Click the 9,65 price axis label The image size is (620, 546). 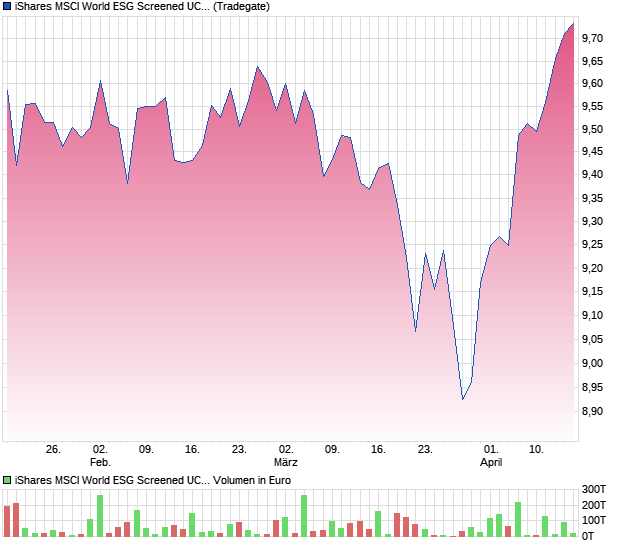tap(592, 61)
